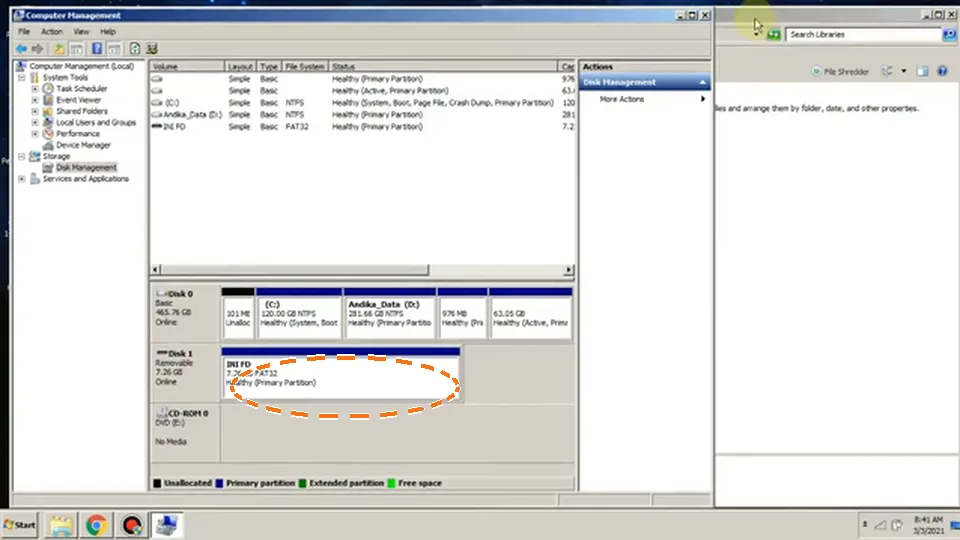Click the Explorer blue help question-mark icon
The width and height of the screenshot is (960, 540).
point(942,72)
